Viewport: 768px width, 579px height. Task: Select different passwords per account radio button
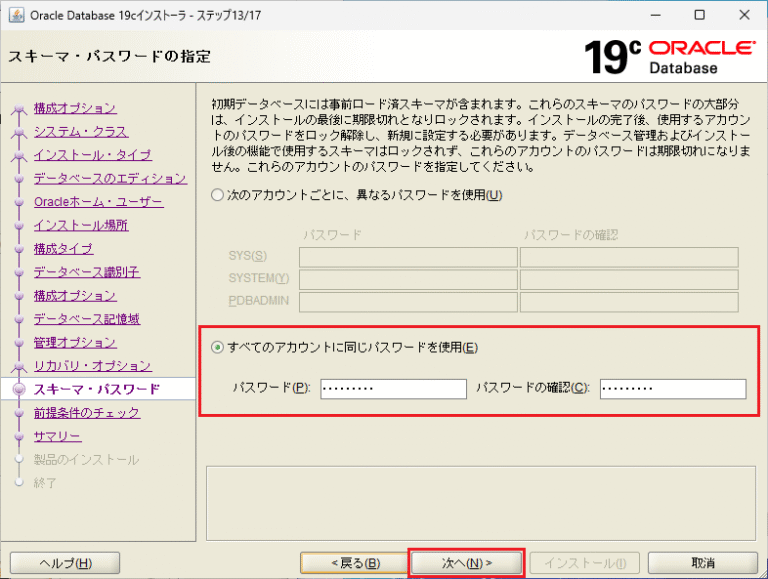click(x=217, y=195)
